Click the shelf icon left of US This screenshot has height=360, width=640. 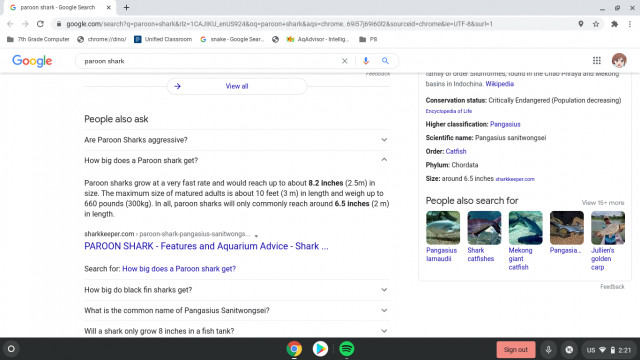tap(569, 350)
